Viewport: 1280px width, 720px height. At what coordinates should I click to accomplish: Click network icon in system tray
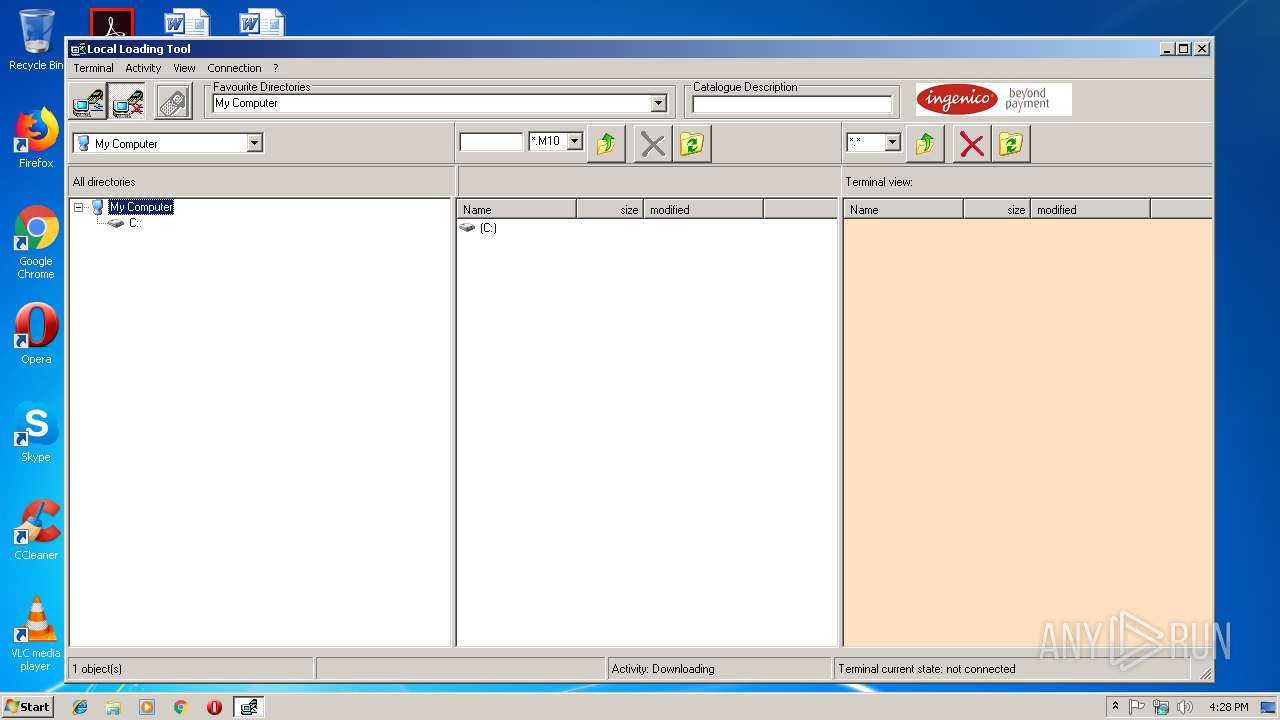(x=1161, y=707)
